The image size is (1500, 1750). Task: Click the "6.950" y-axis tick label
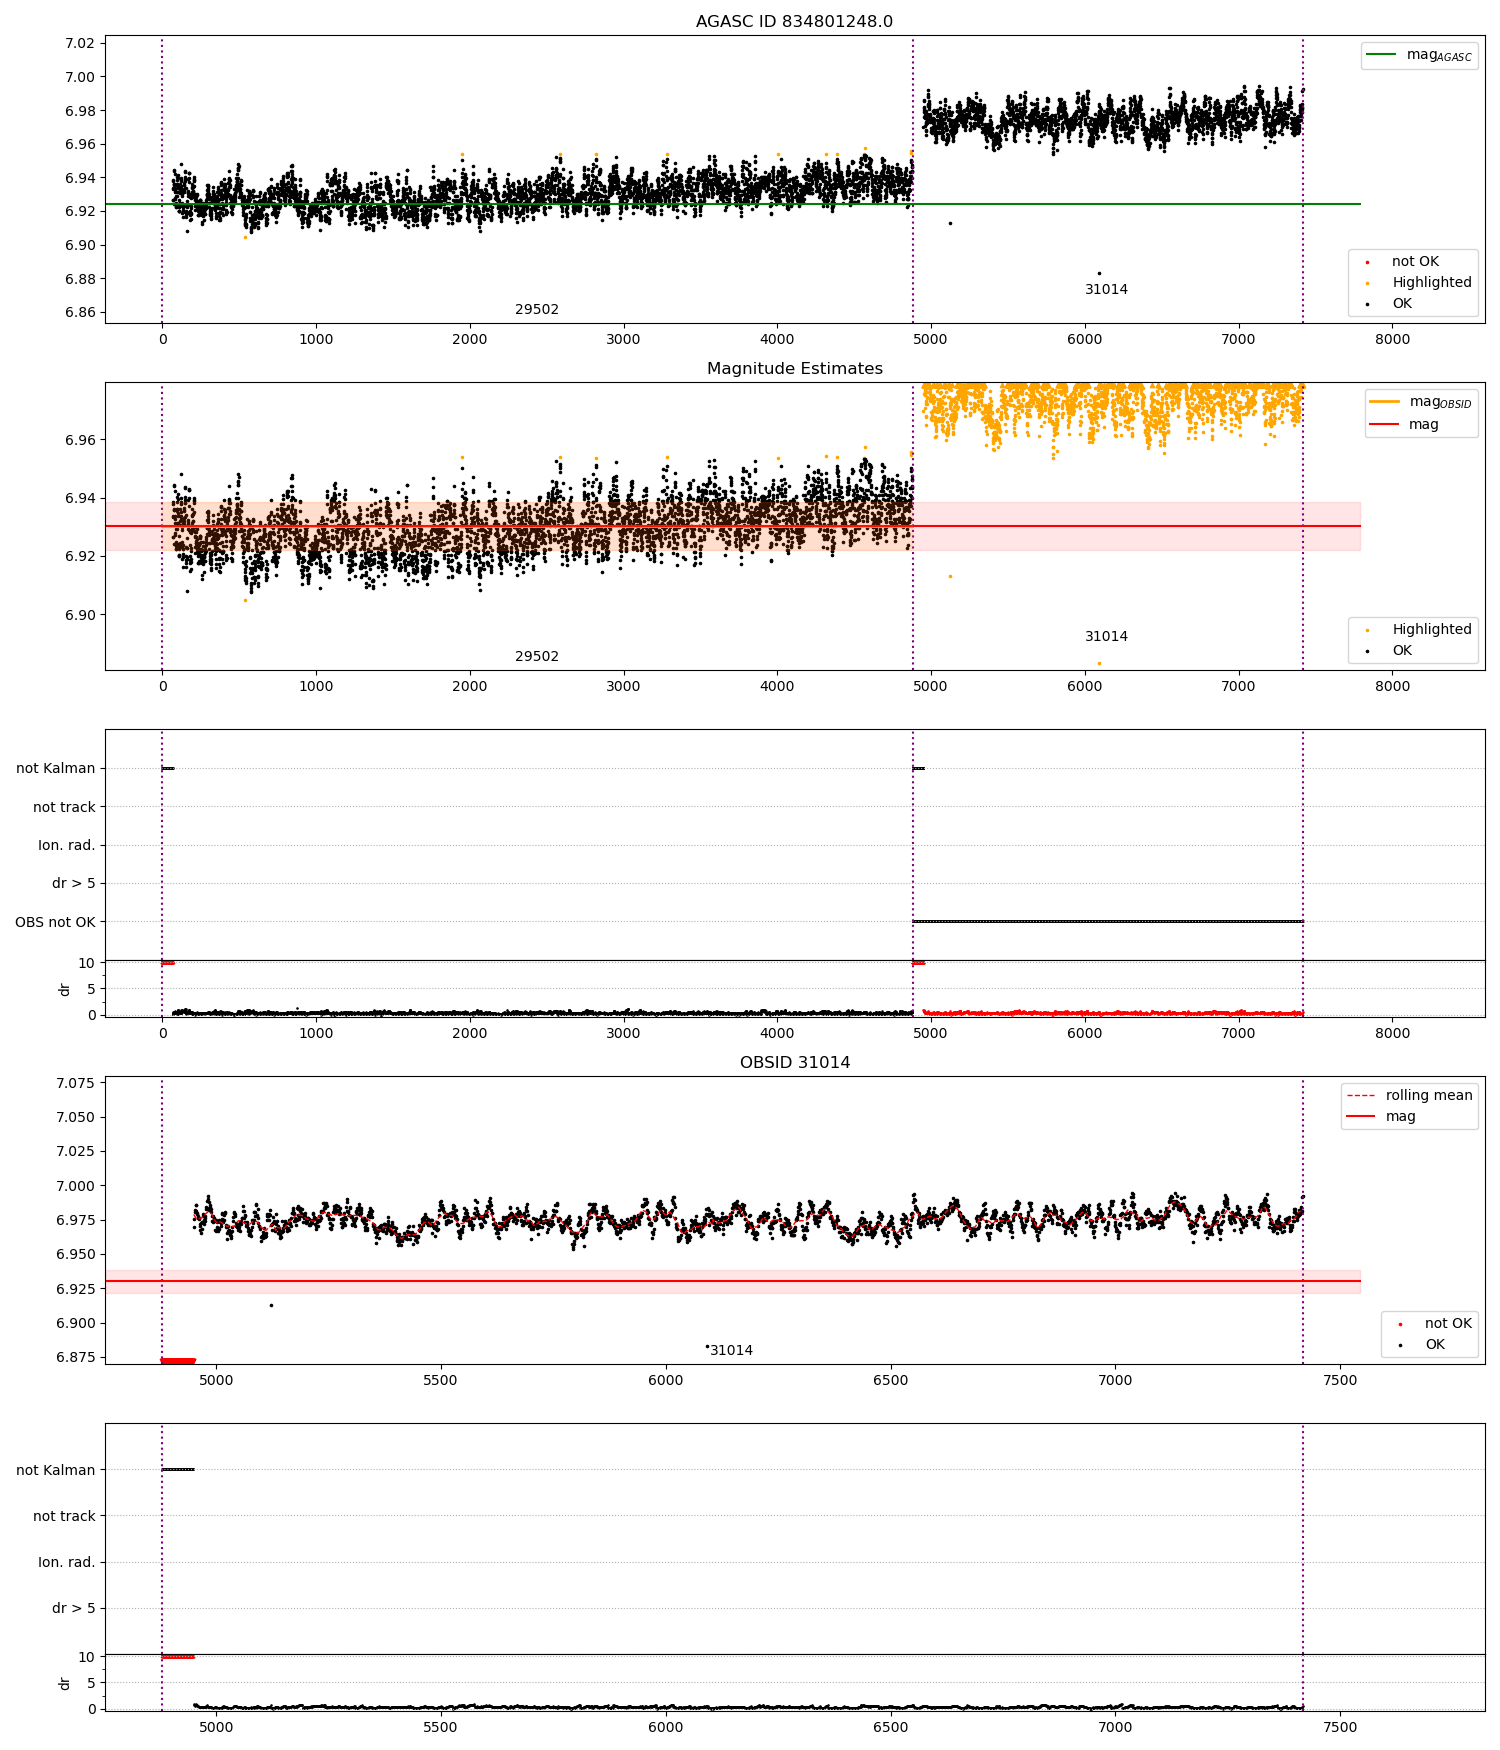tap(75, 1255)
